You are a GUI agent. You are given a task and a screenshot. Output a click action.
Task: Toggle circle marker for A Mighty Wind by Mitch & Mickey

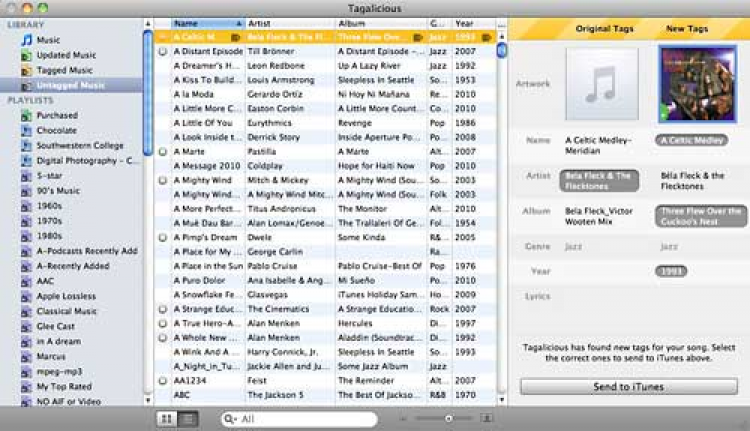[x=163, y=180]
